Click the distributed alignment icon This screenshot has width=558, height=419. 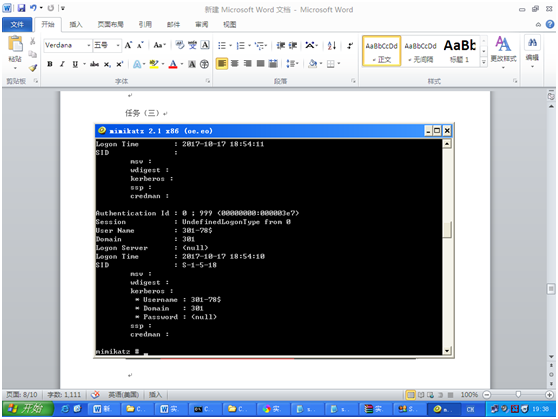pyautogui.click(x=273, y=64)
